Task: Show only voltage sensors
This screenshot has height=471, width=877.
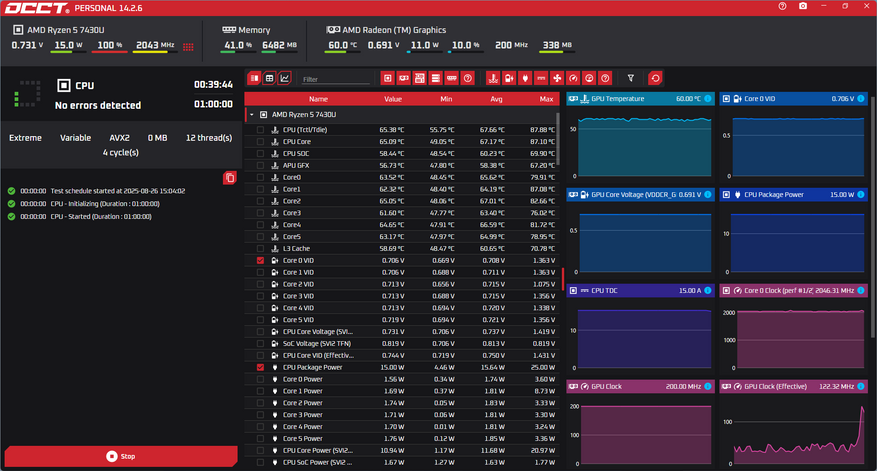Action: pos(509,78)
